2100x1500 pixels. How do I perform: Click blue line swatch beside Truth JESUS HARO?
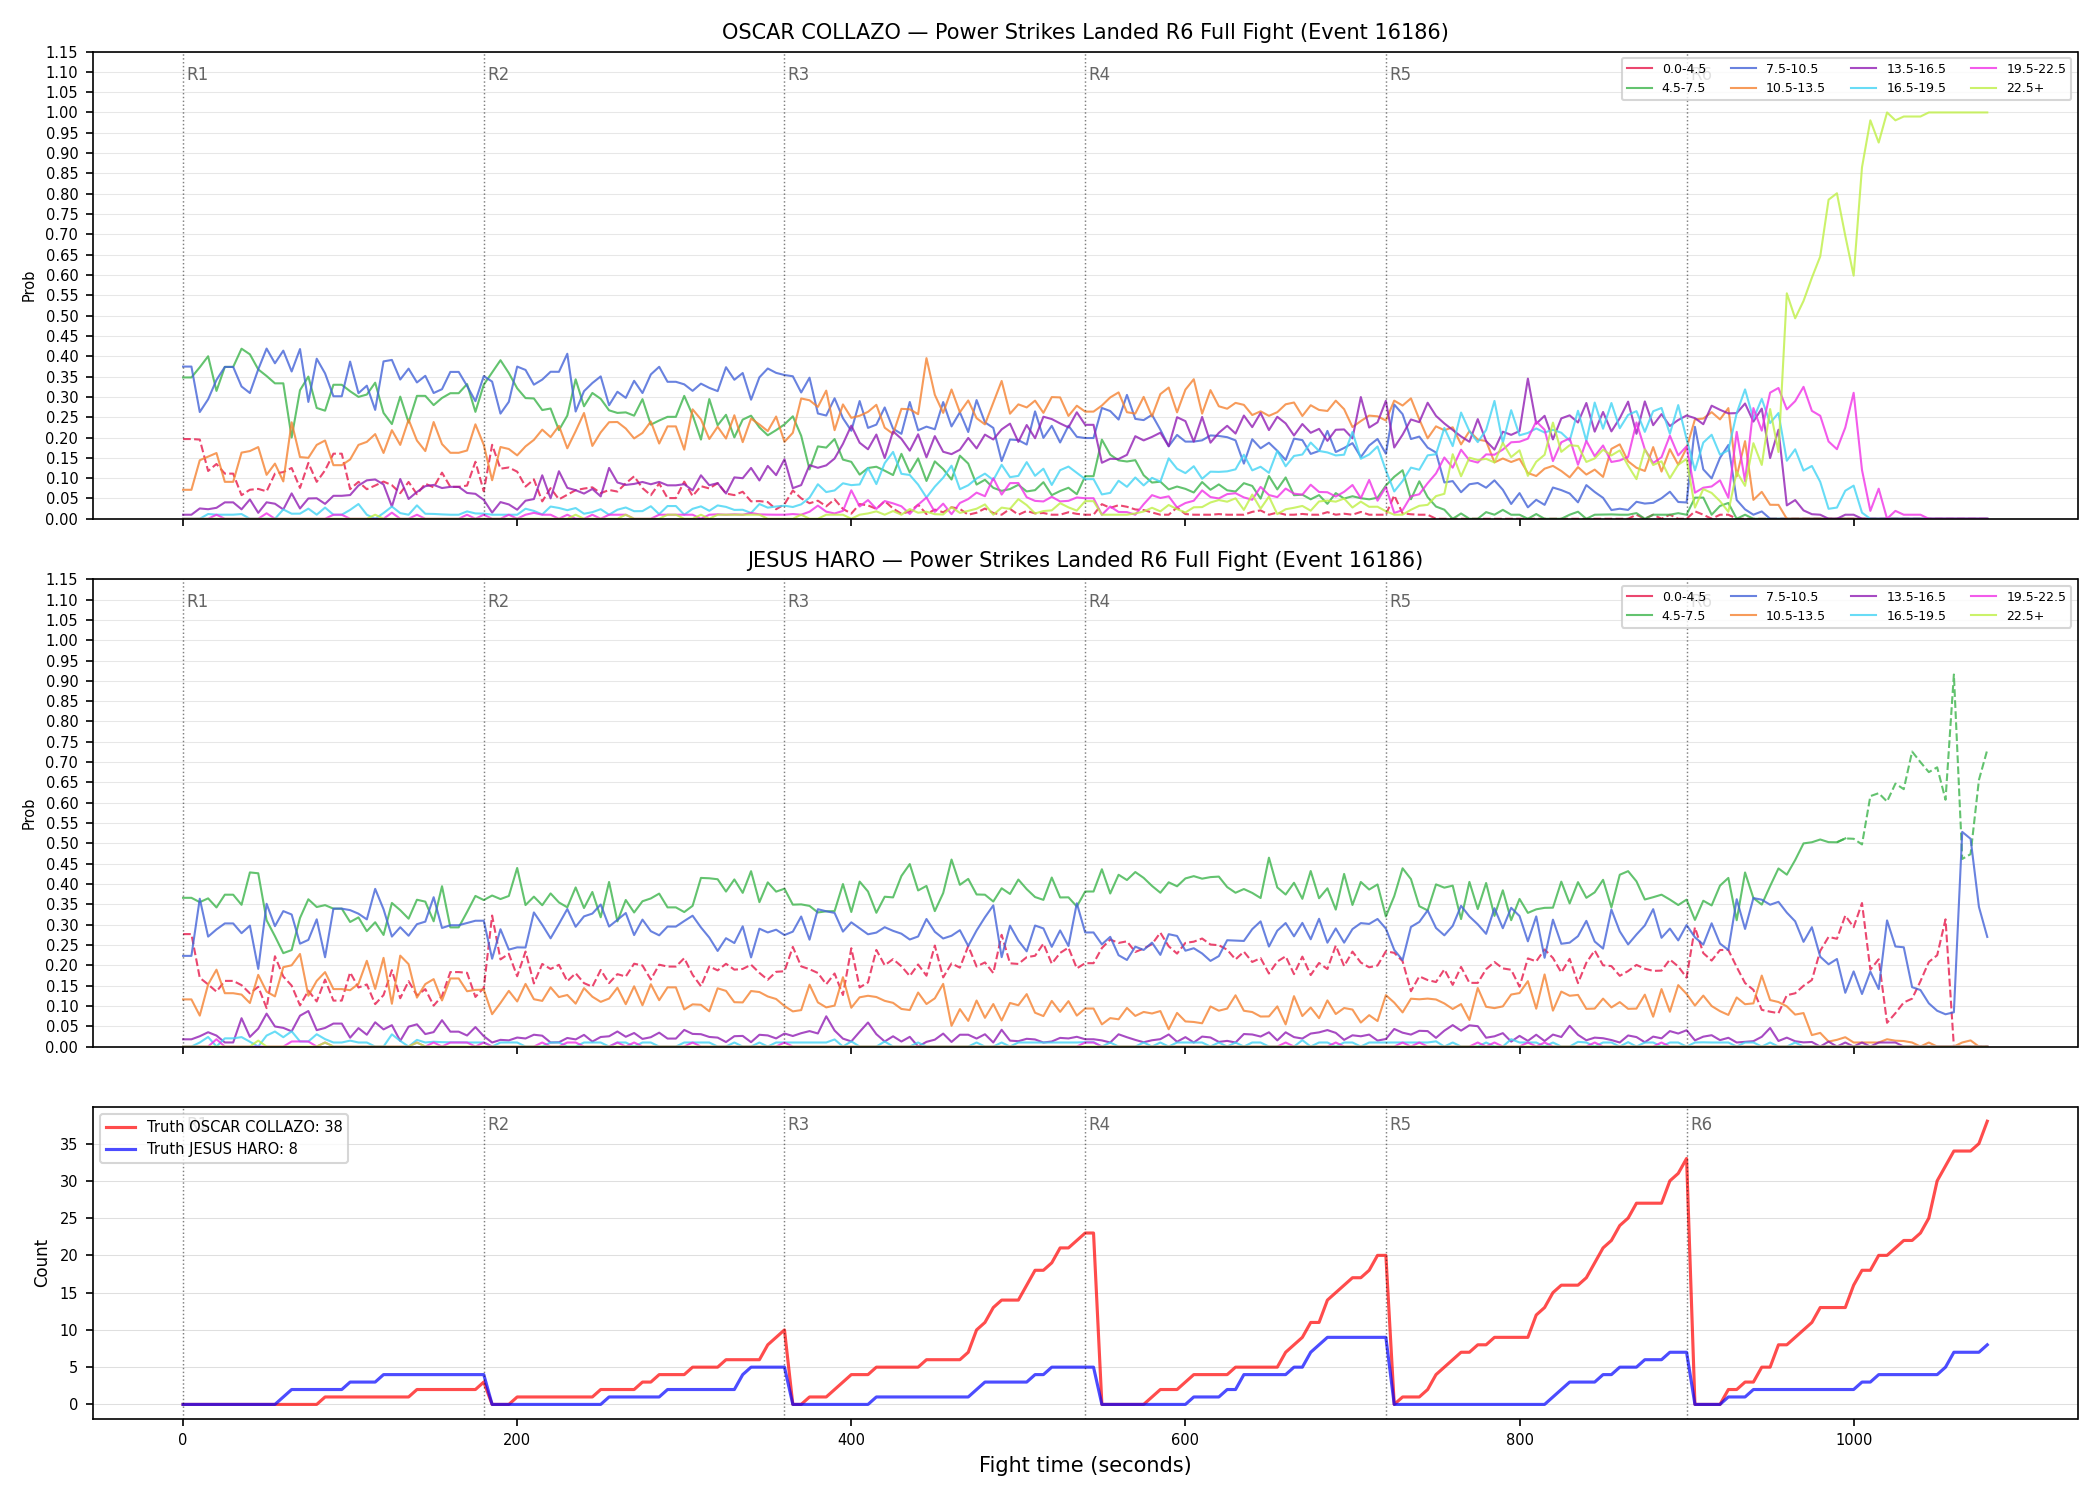tap(121, 1149)
